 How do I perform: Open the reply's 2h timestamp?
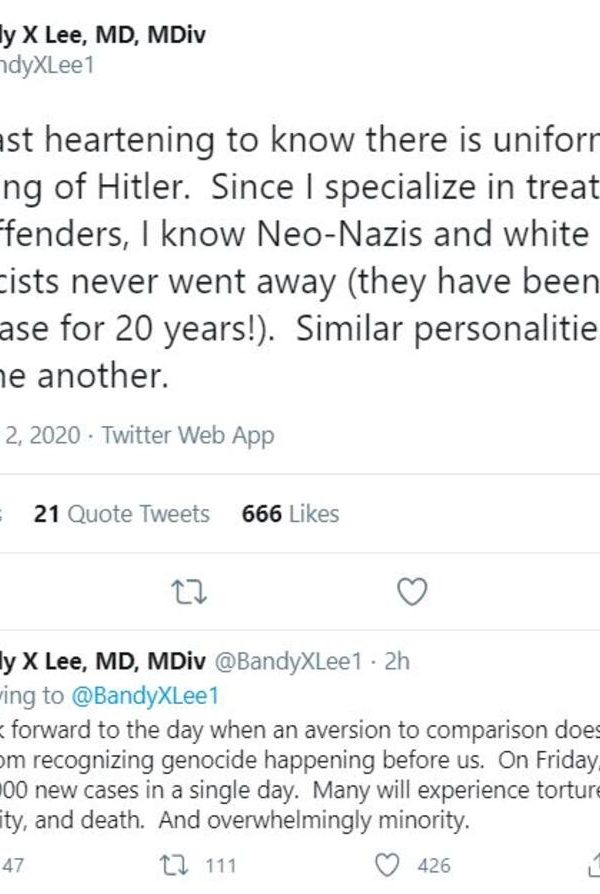(396, 661)
